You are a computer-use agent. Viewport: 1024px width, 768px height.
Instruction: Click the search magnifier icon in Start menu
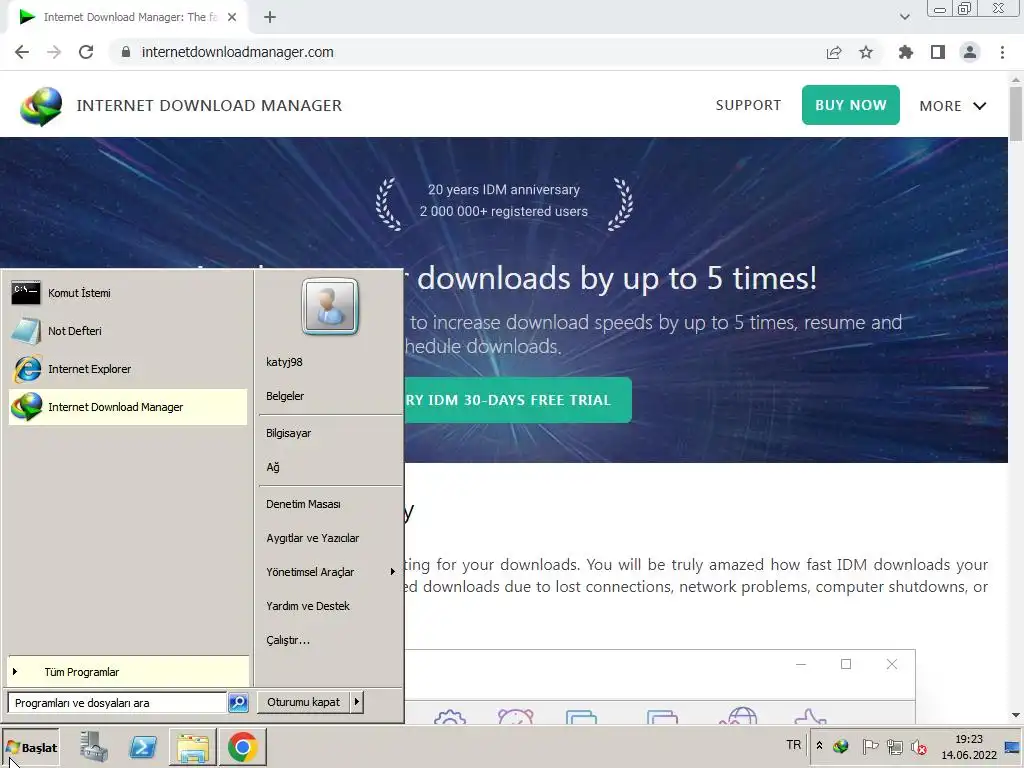tap(238, 703)
